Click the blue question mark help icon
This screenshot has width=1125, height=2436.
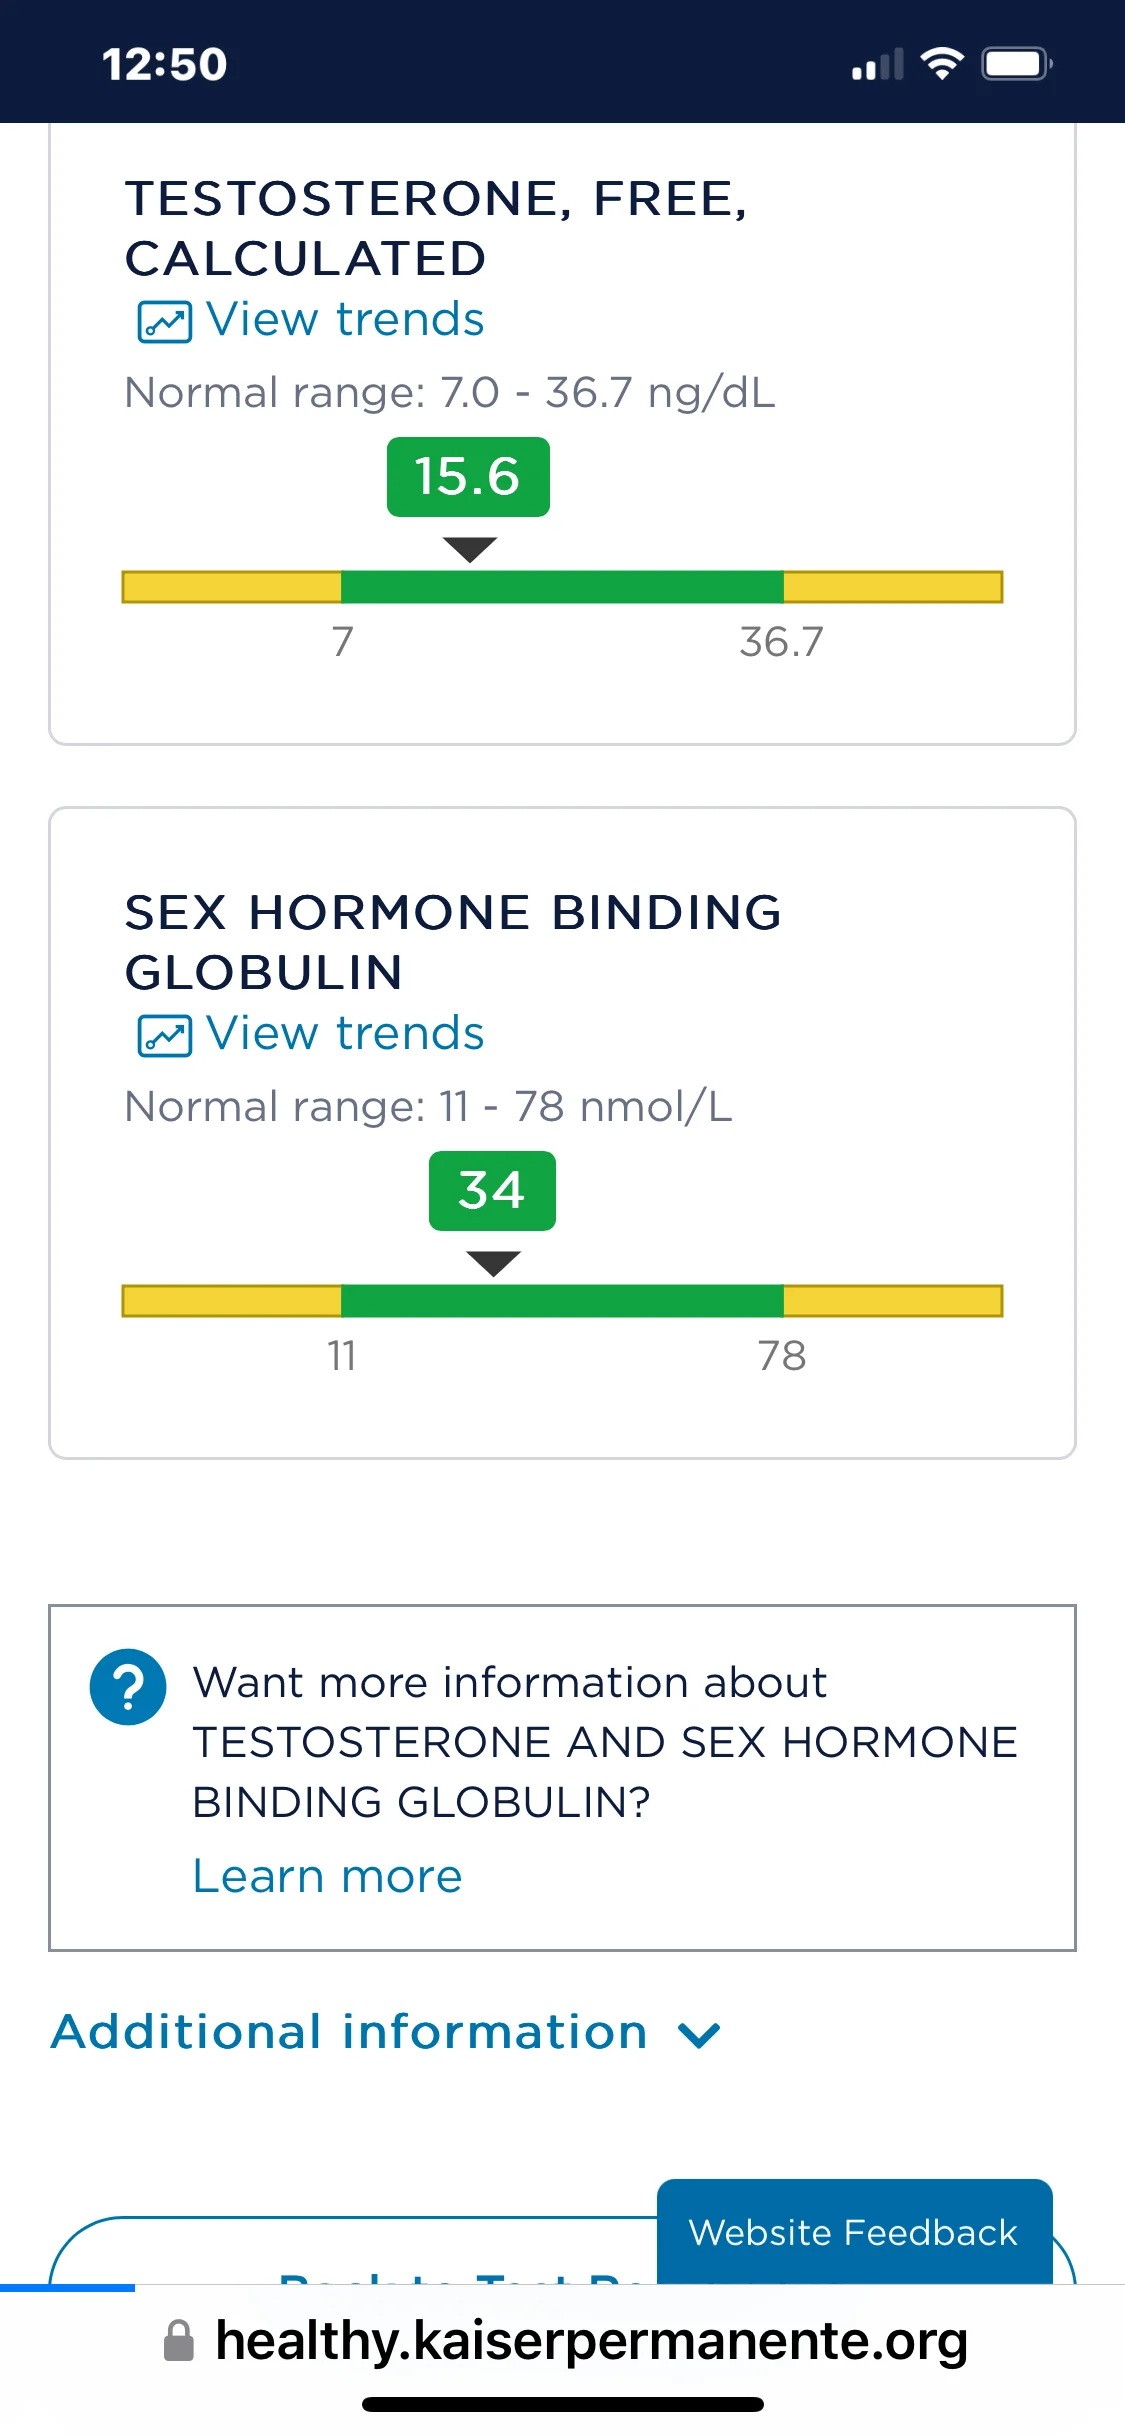(128, 1687)
